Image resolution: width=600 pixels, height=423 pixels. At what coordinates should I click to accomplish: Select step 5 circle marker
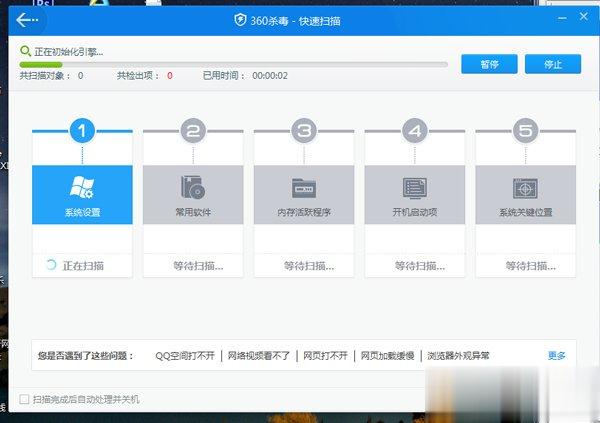(x=525, y=130)
